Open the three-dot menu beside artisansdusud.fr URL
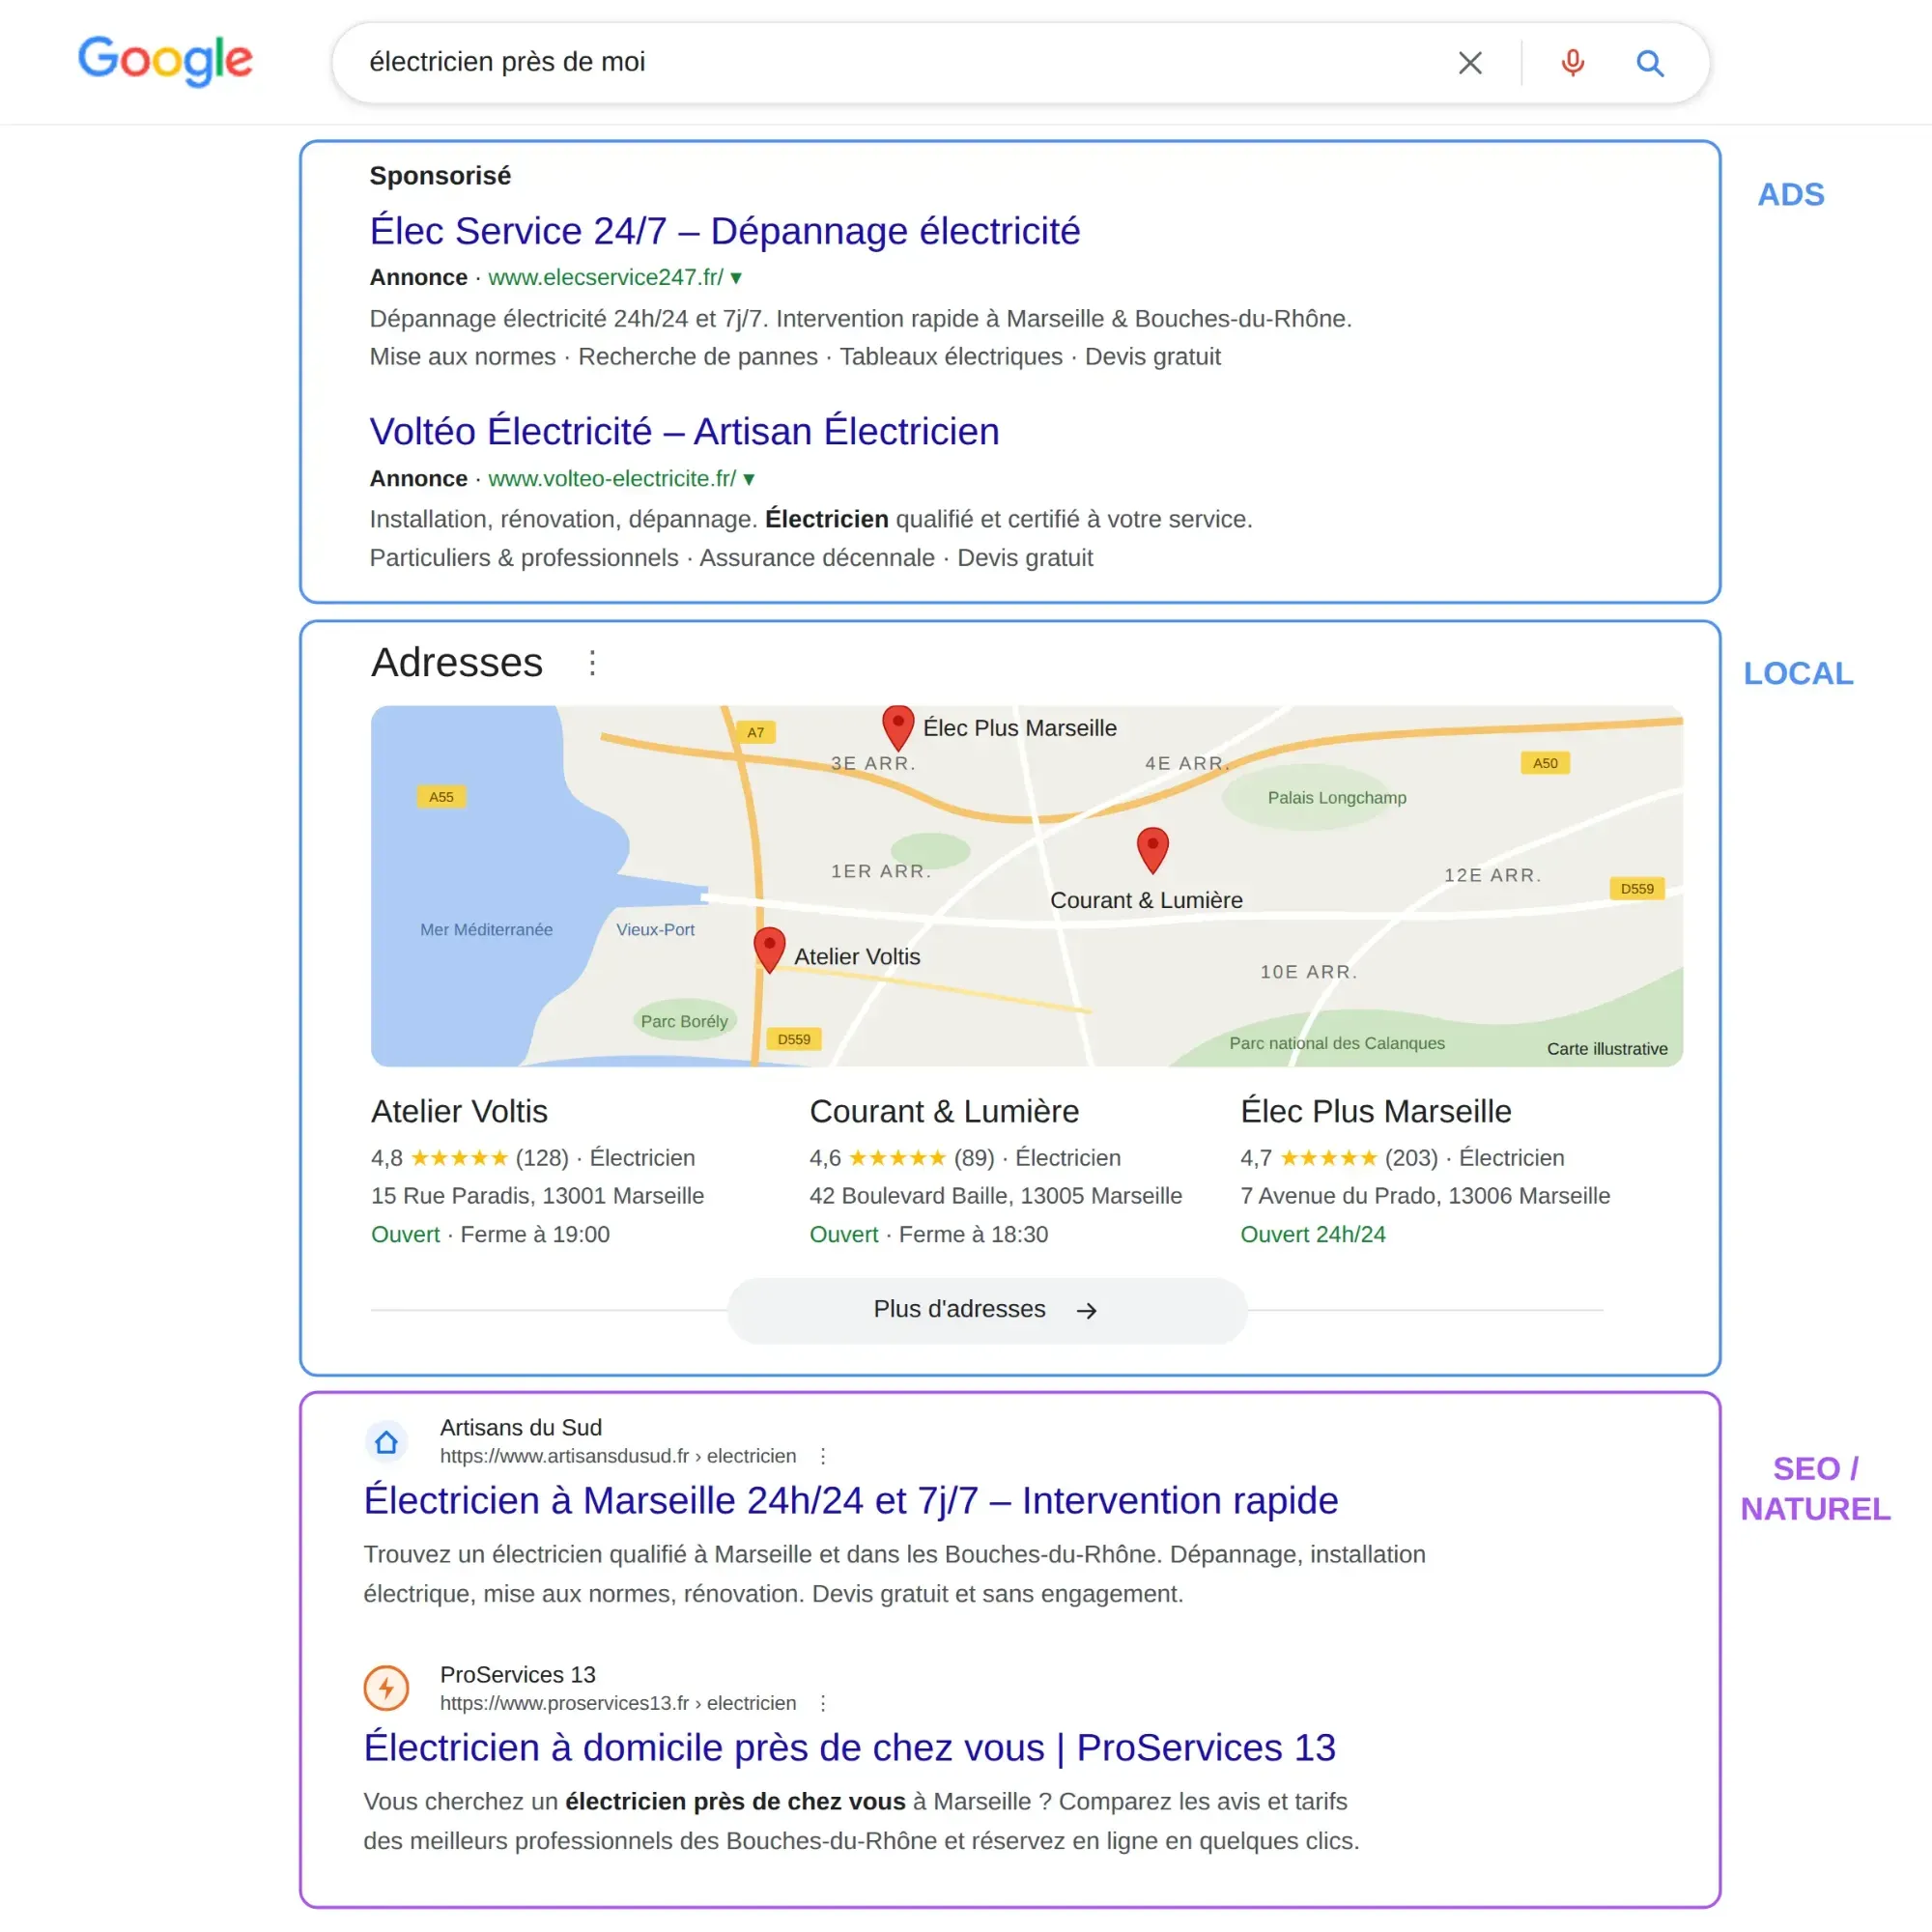This screenshot has height=1932, width=1932. [x=823, y=1457]
